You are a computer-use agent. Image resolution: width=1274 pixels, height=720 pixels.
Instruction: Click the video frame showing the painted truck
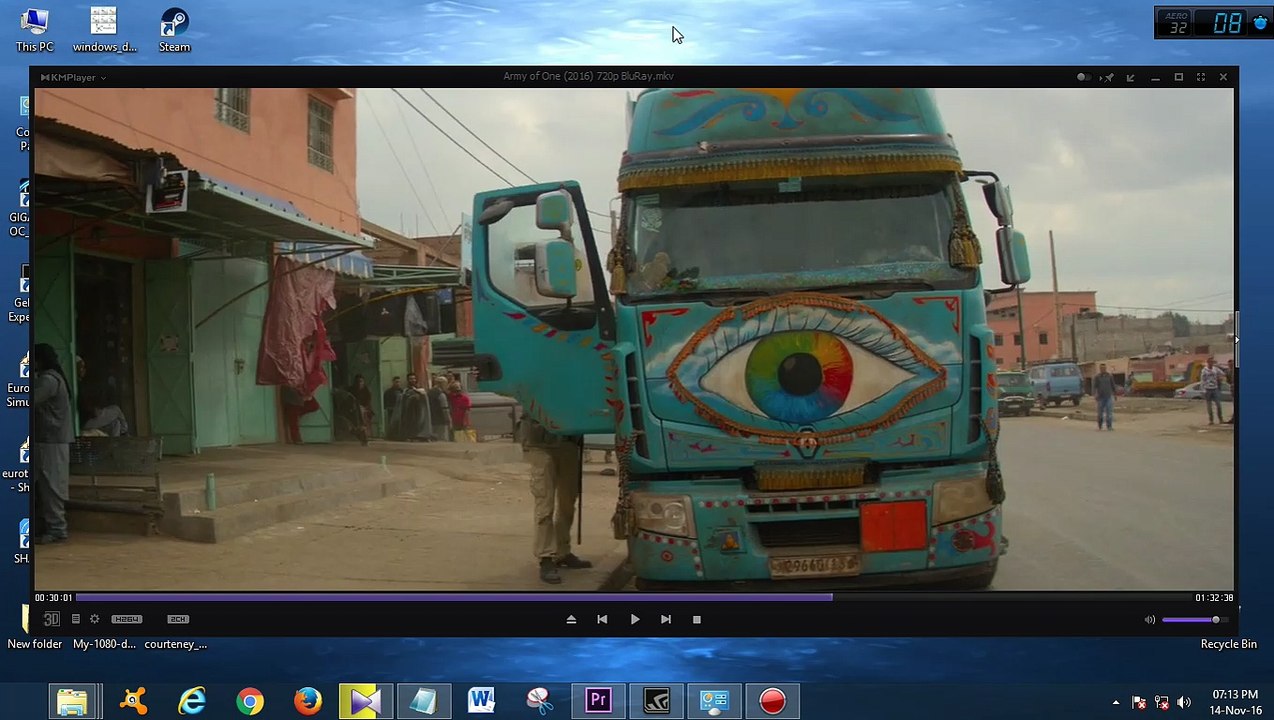point(634,339)
